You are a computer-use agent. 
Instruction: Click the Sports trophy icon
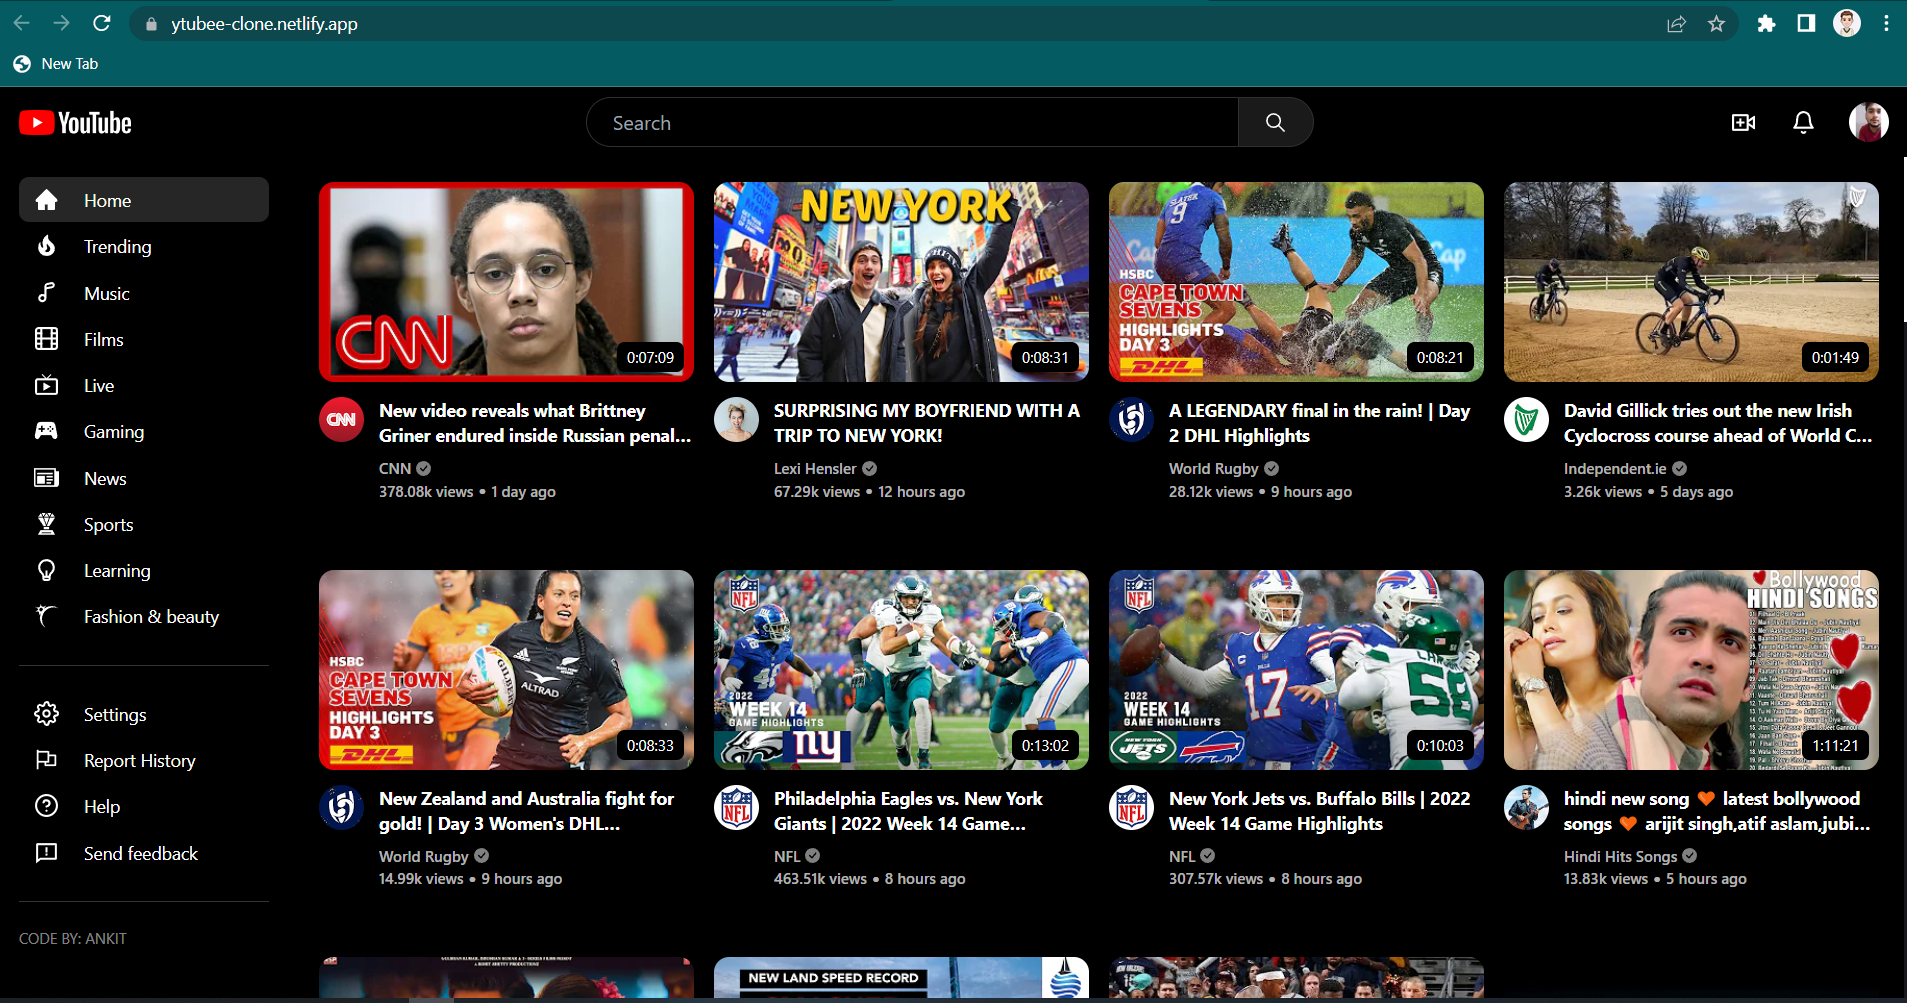coord(46,524)
